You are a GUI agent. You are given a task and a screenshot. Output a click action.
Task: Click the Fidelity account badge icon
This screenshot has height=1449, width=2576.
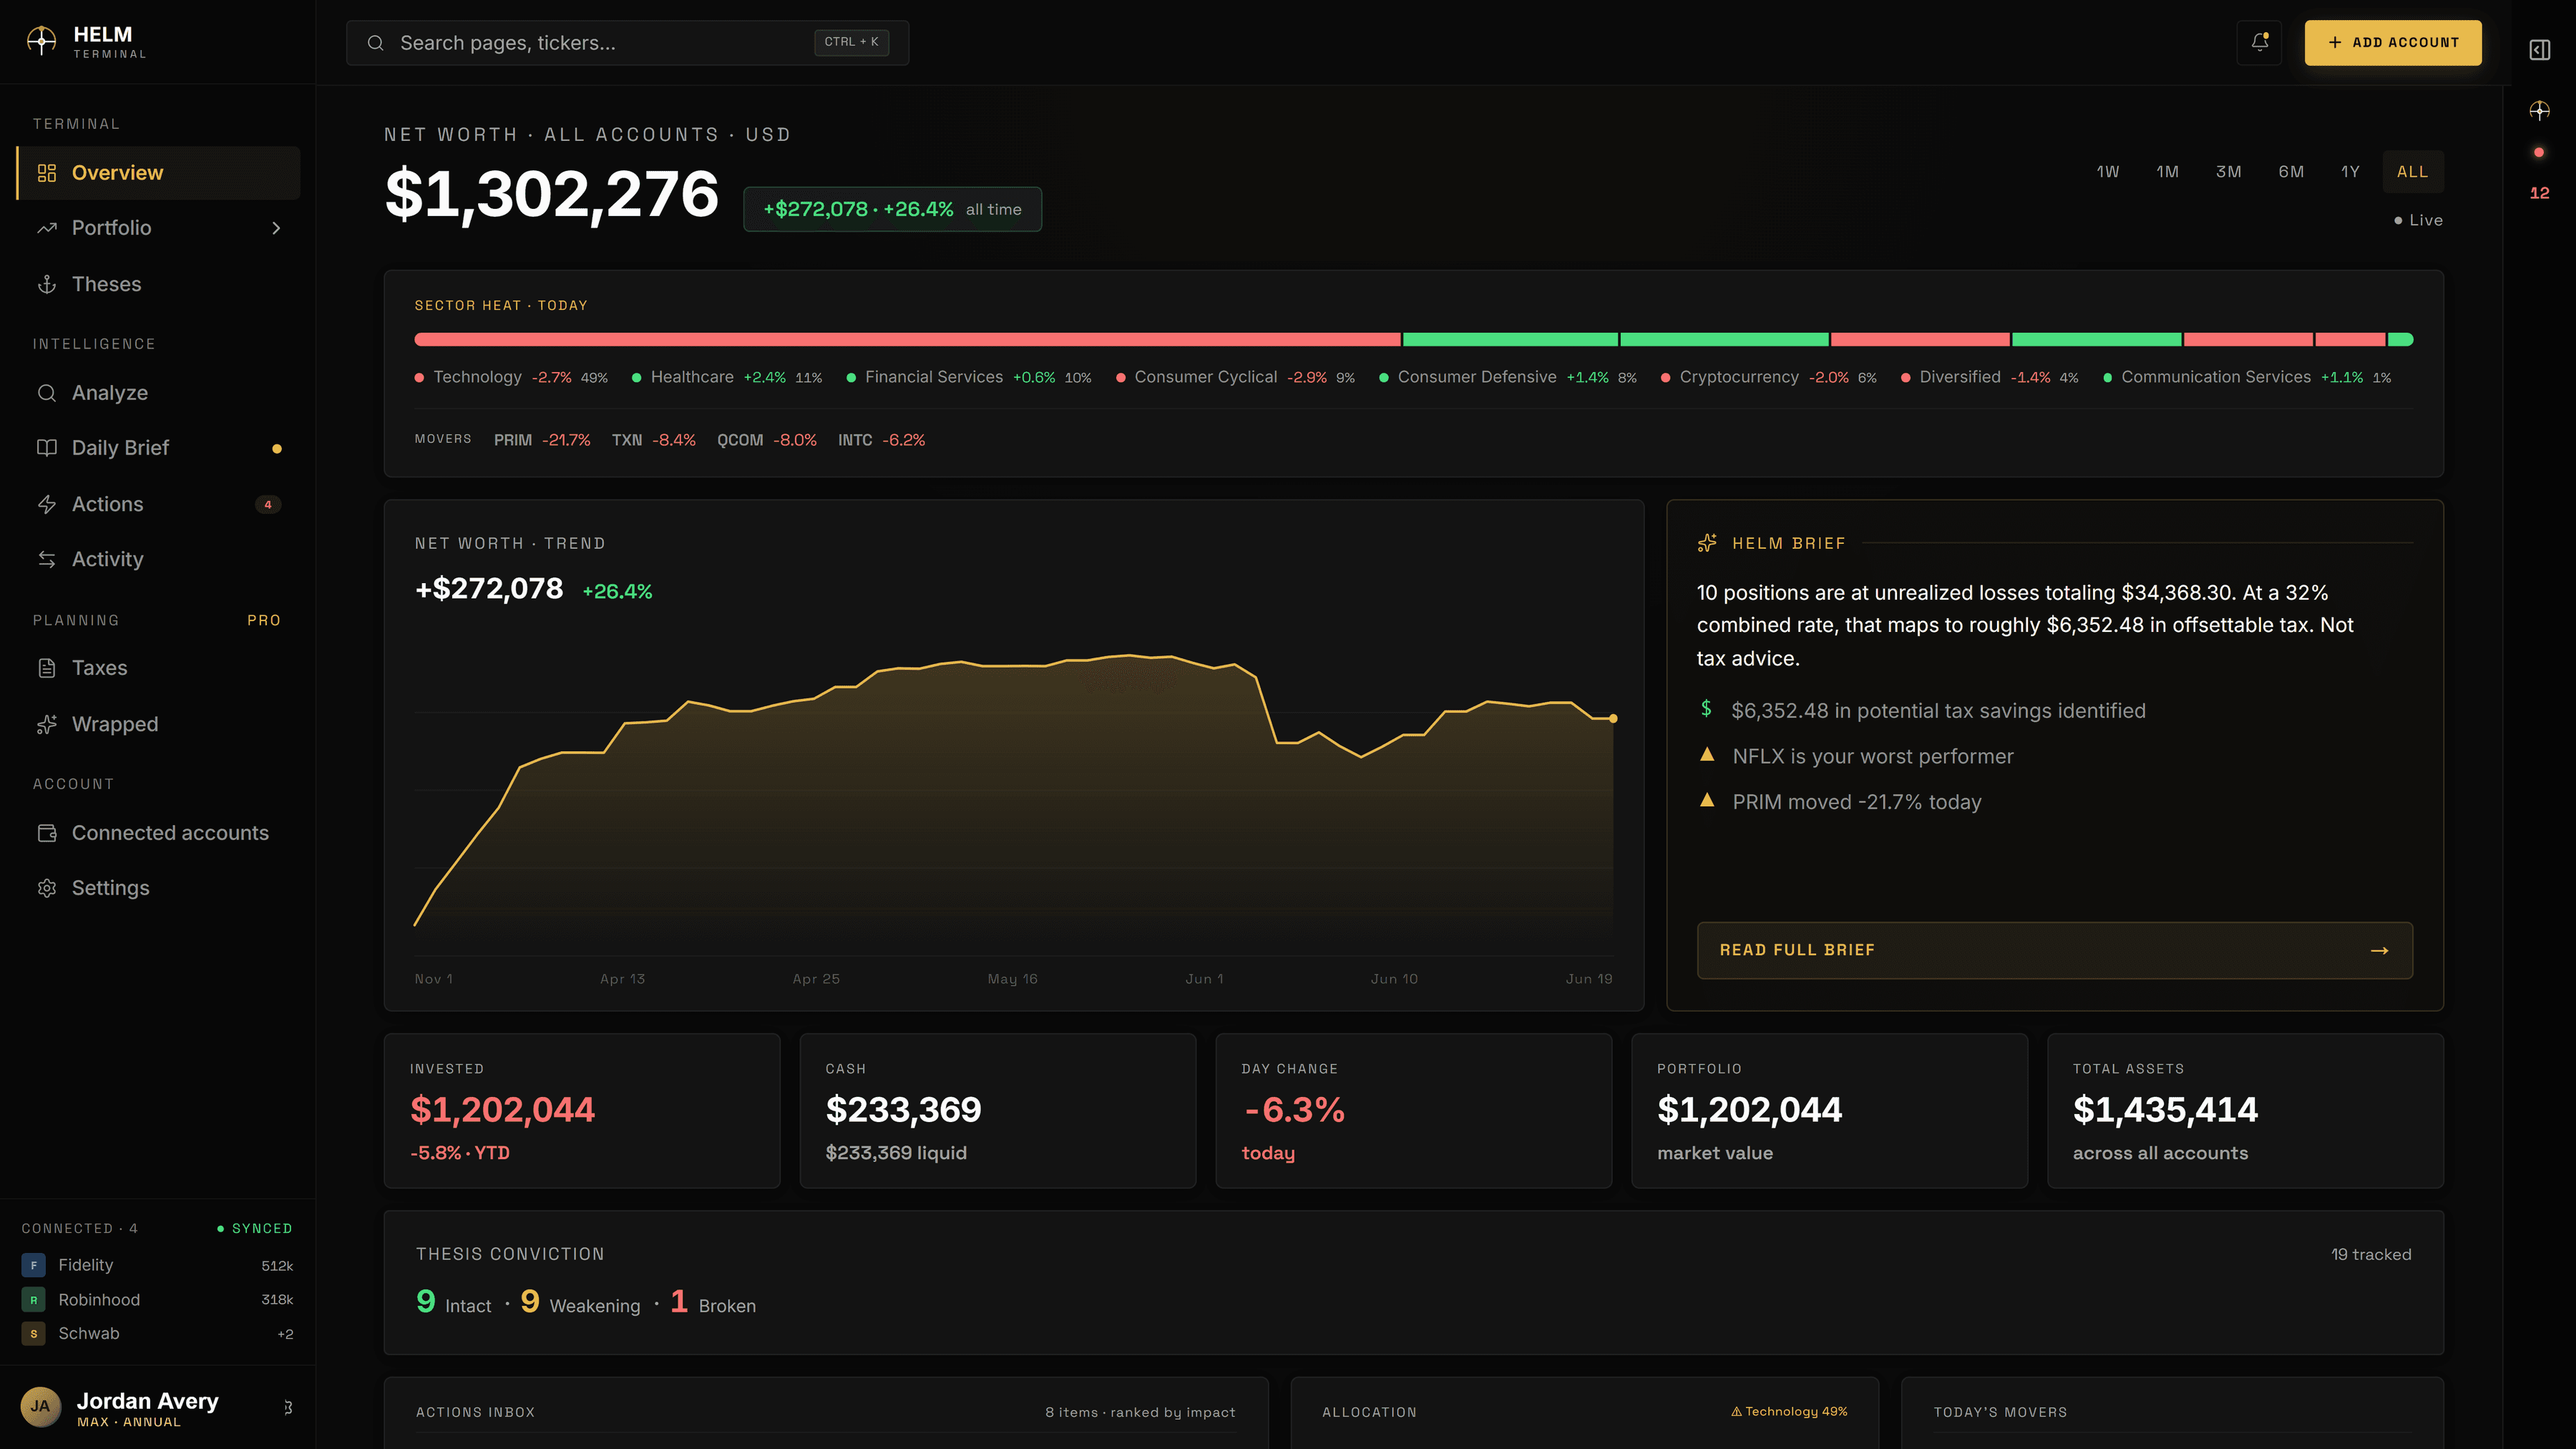pyautogui.click(x=33, y=1265)
